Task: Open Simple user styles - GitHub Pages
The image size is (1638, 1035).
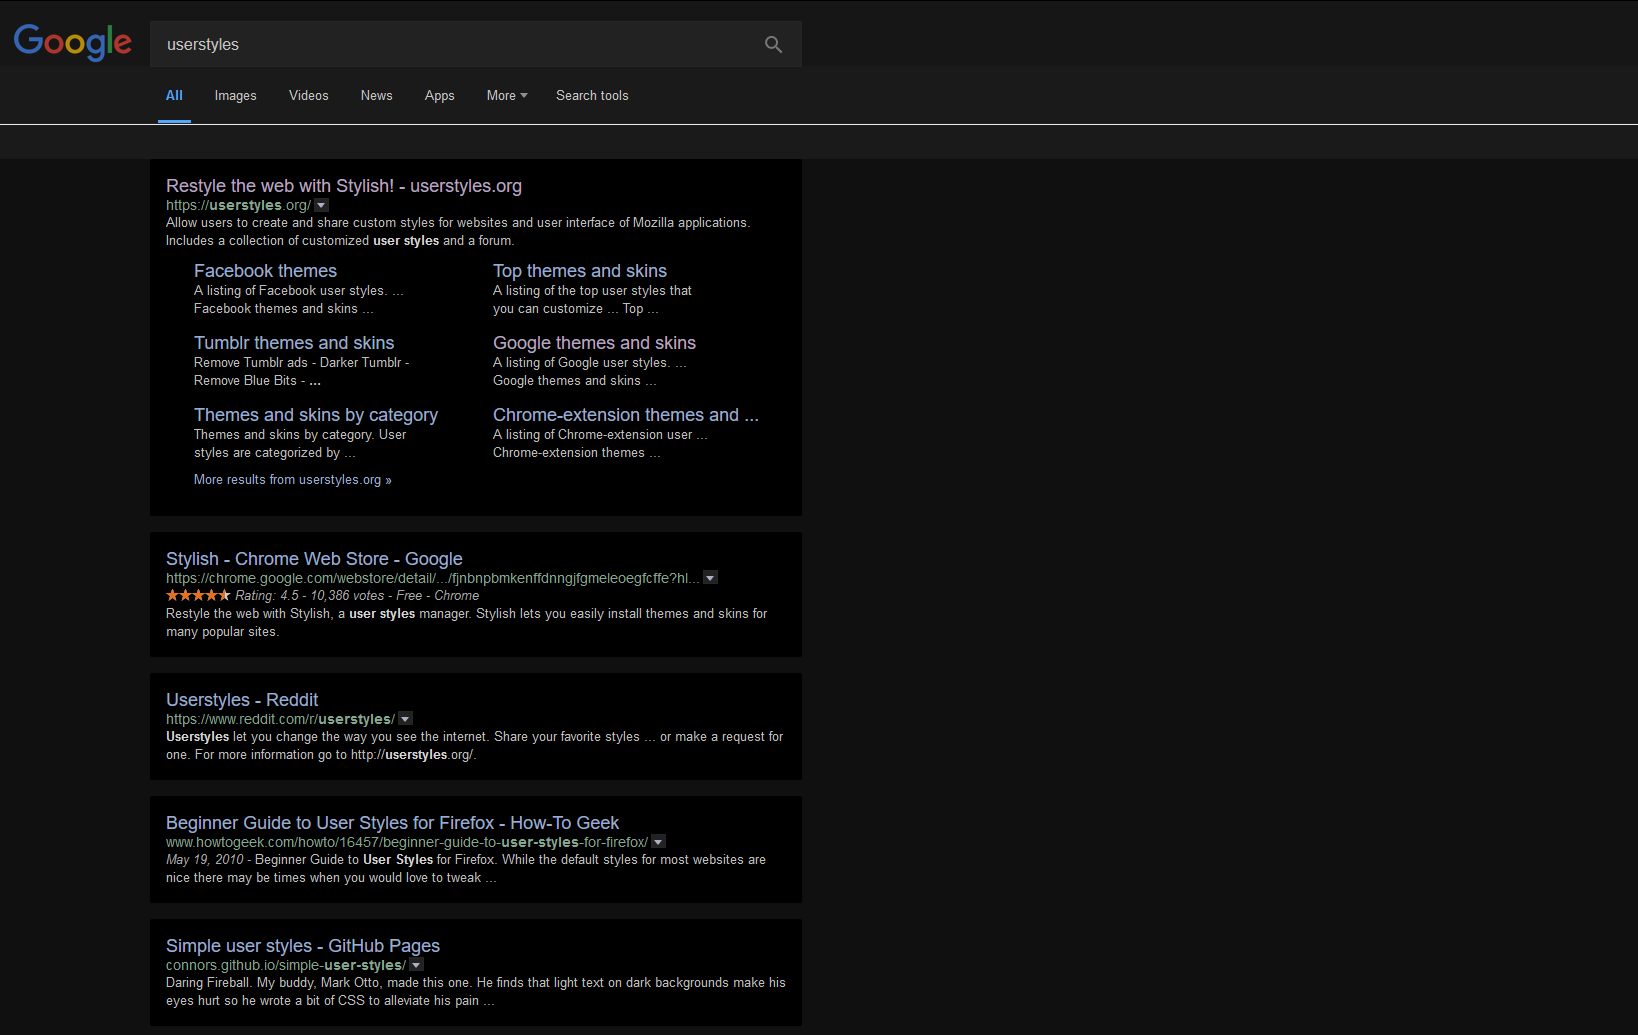Action: point(303,946)
